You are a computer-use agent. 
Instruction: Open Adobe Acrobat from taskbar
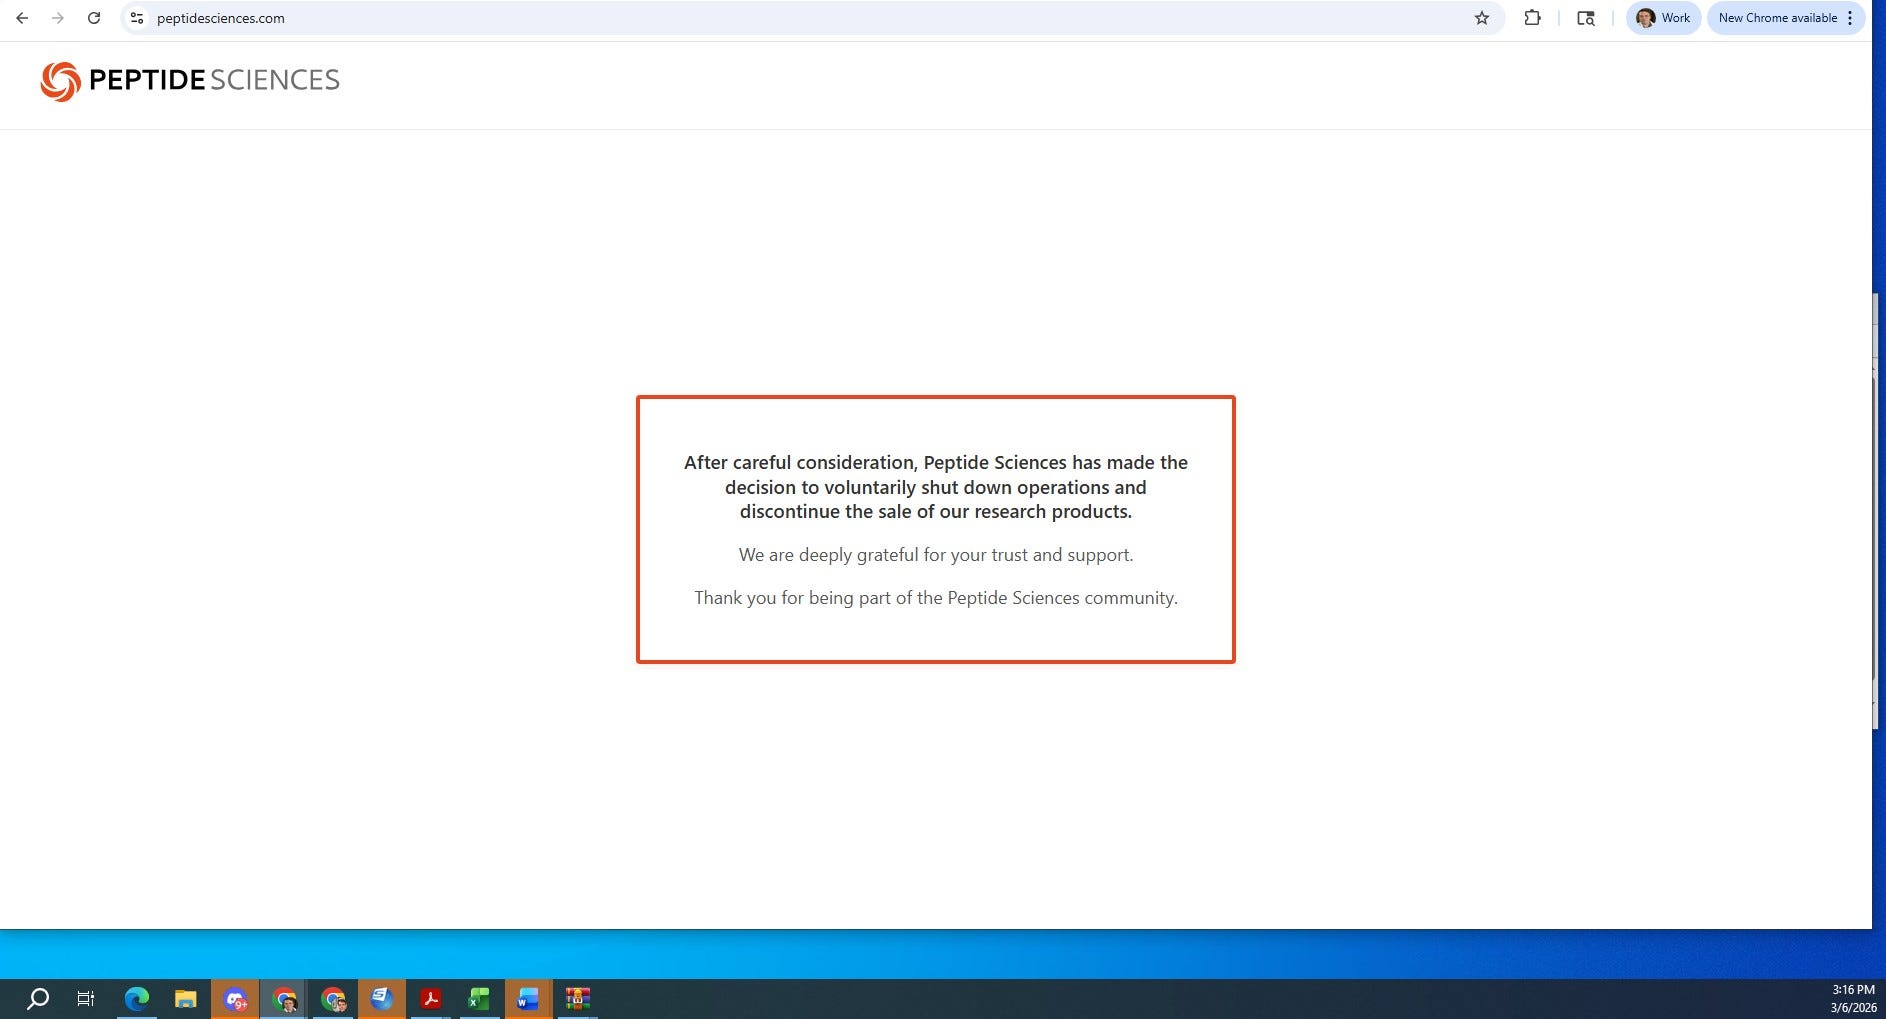(x=431, y=999)
